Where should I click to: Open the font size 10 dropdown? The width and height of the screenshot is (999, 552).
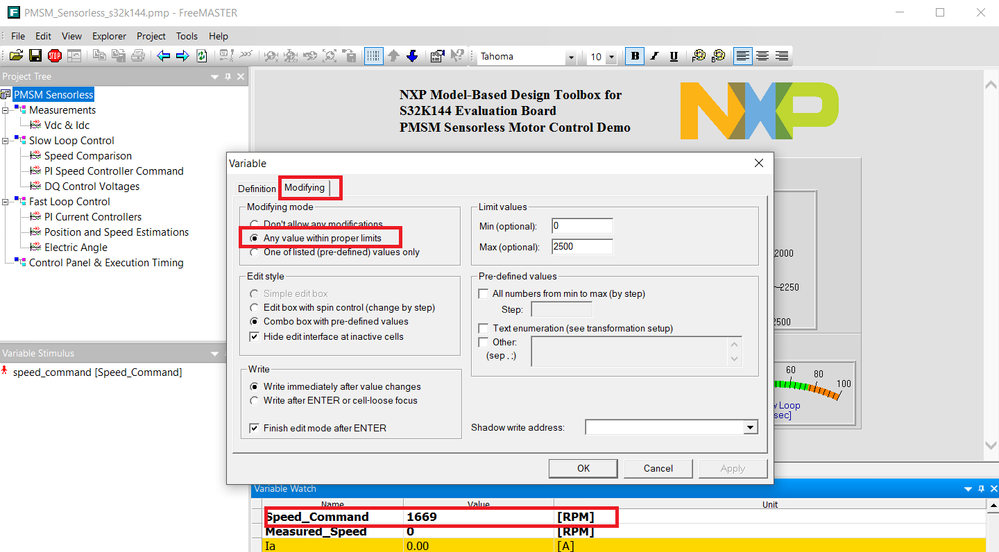[x=611, y=57]
